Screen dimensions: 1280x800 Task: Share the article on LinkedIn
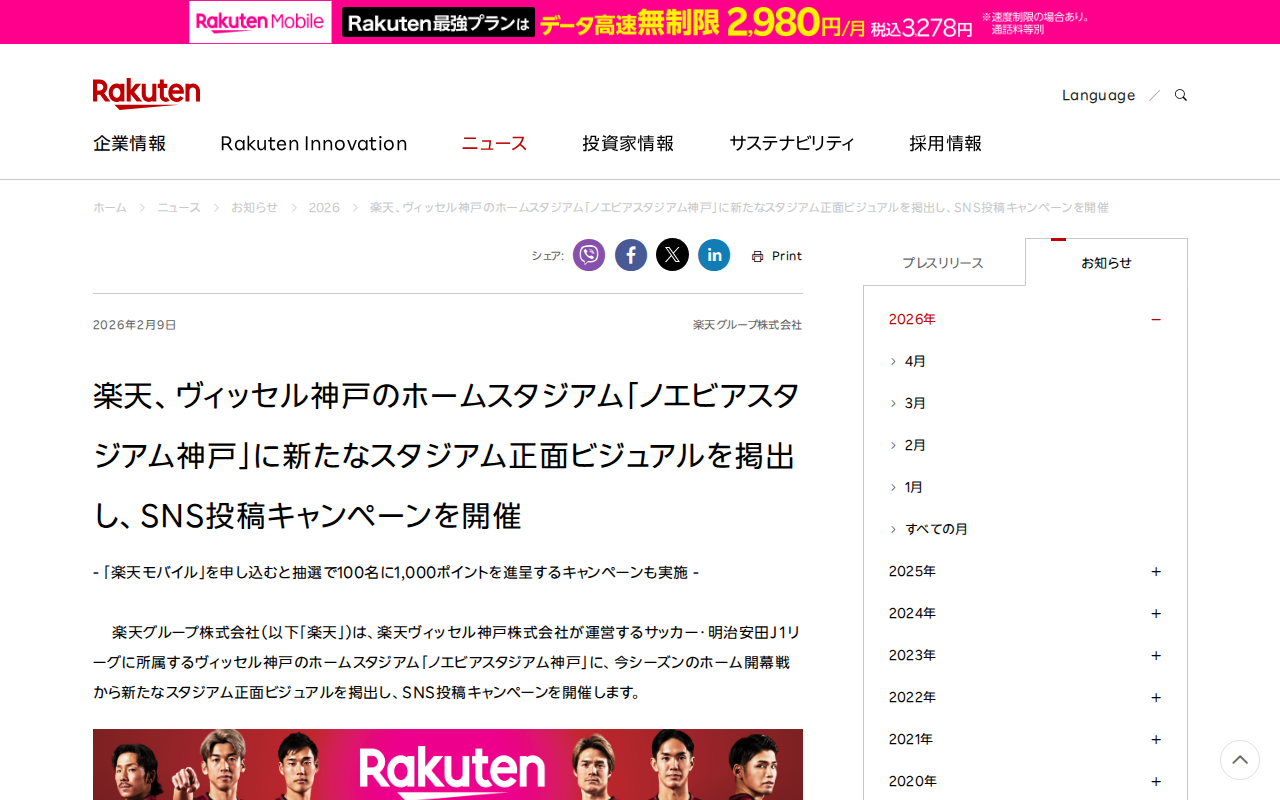tap(714, 255)
